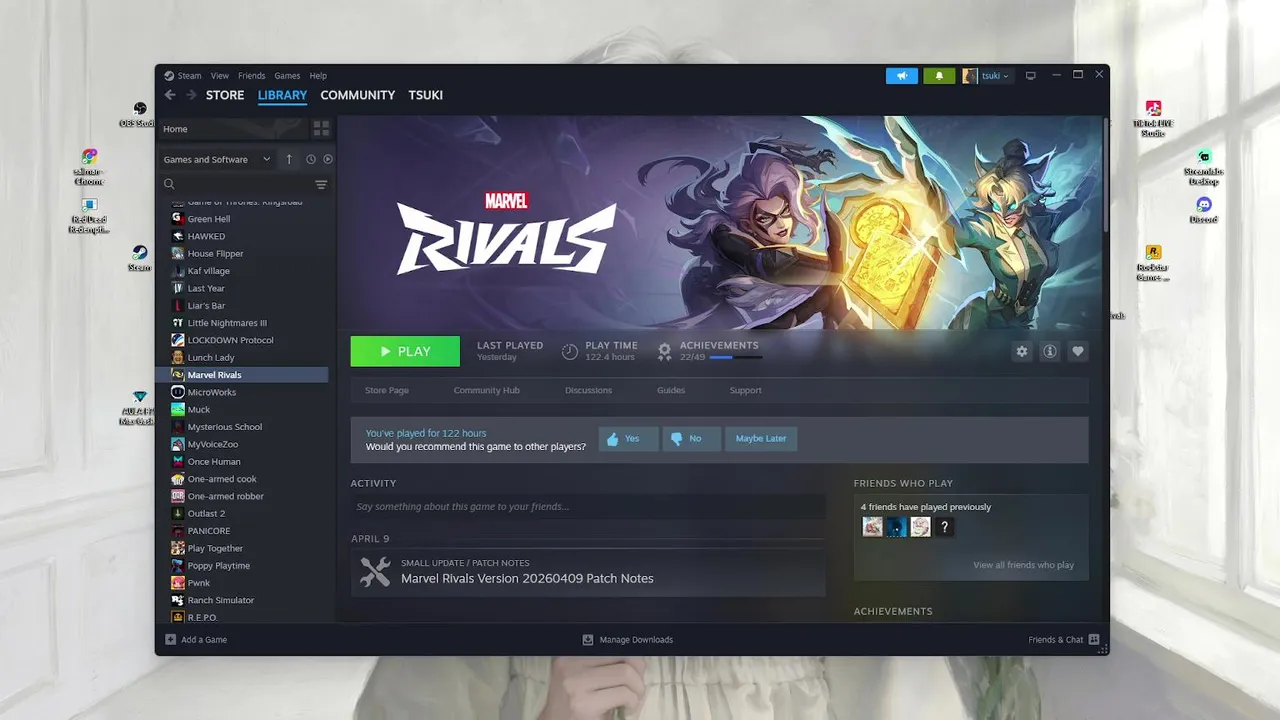Switch to the COMMUNITY tab
This screenshot has height=720, width=1280.
tap(358, 95)
